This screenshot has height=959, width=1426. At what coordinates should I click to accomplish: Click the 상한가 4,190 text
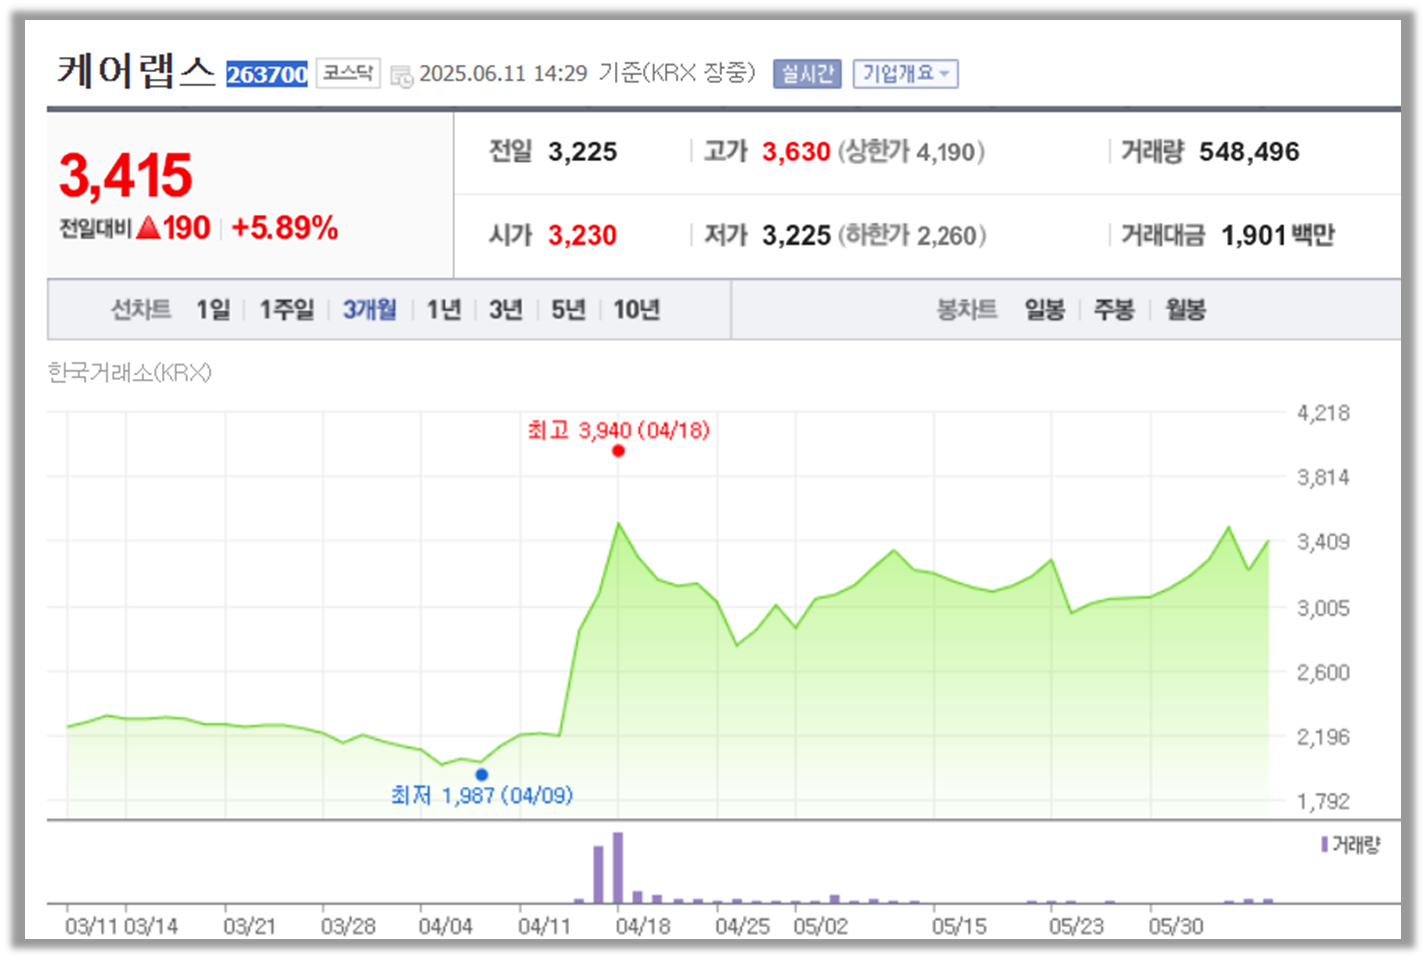[x=911, y=152]
